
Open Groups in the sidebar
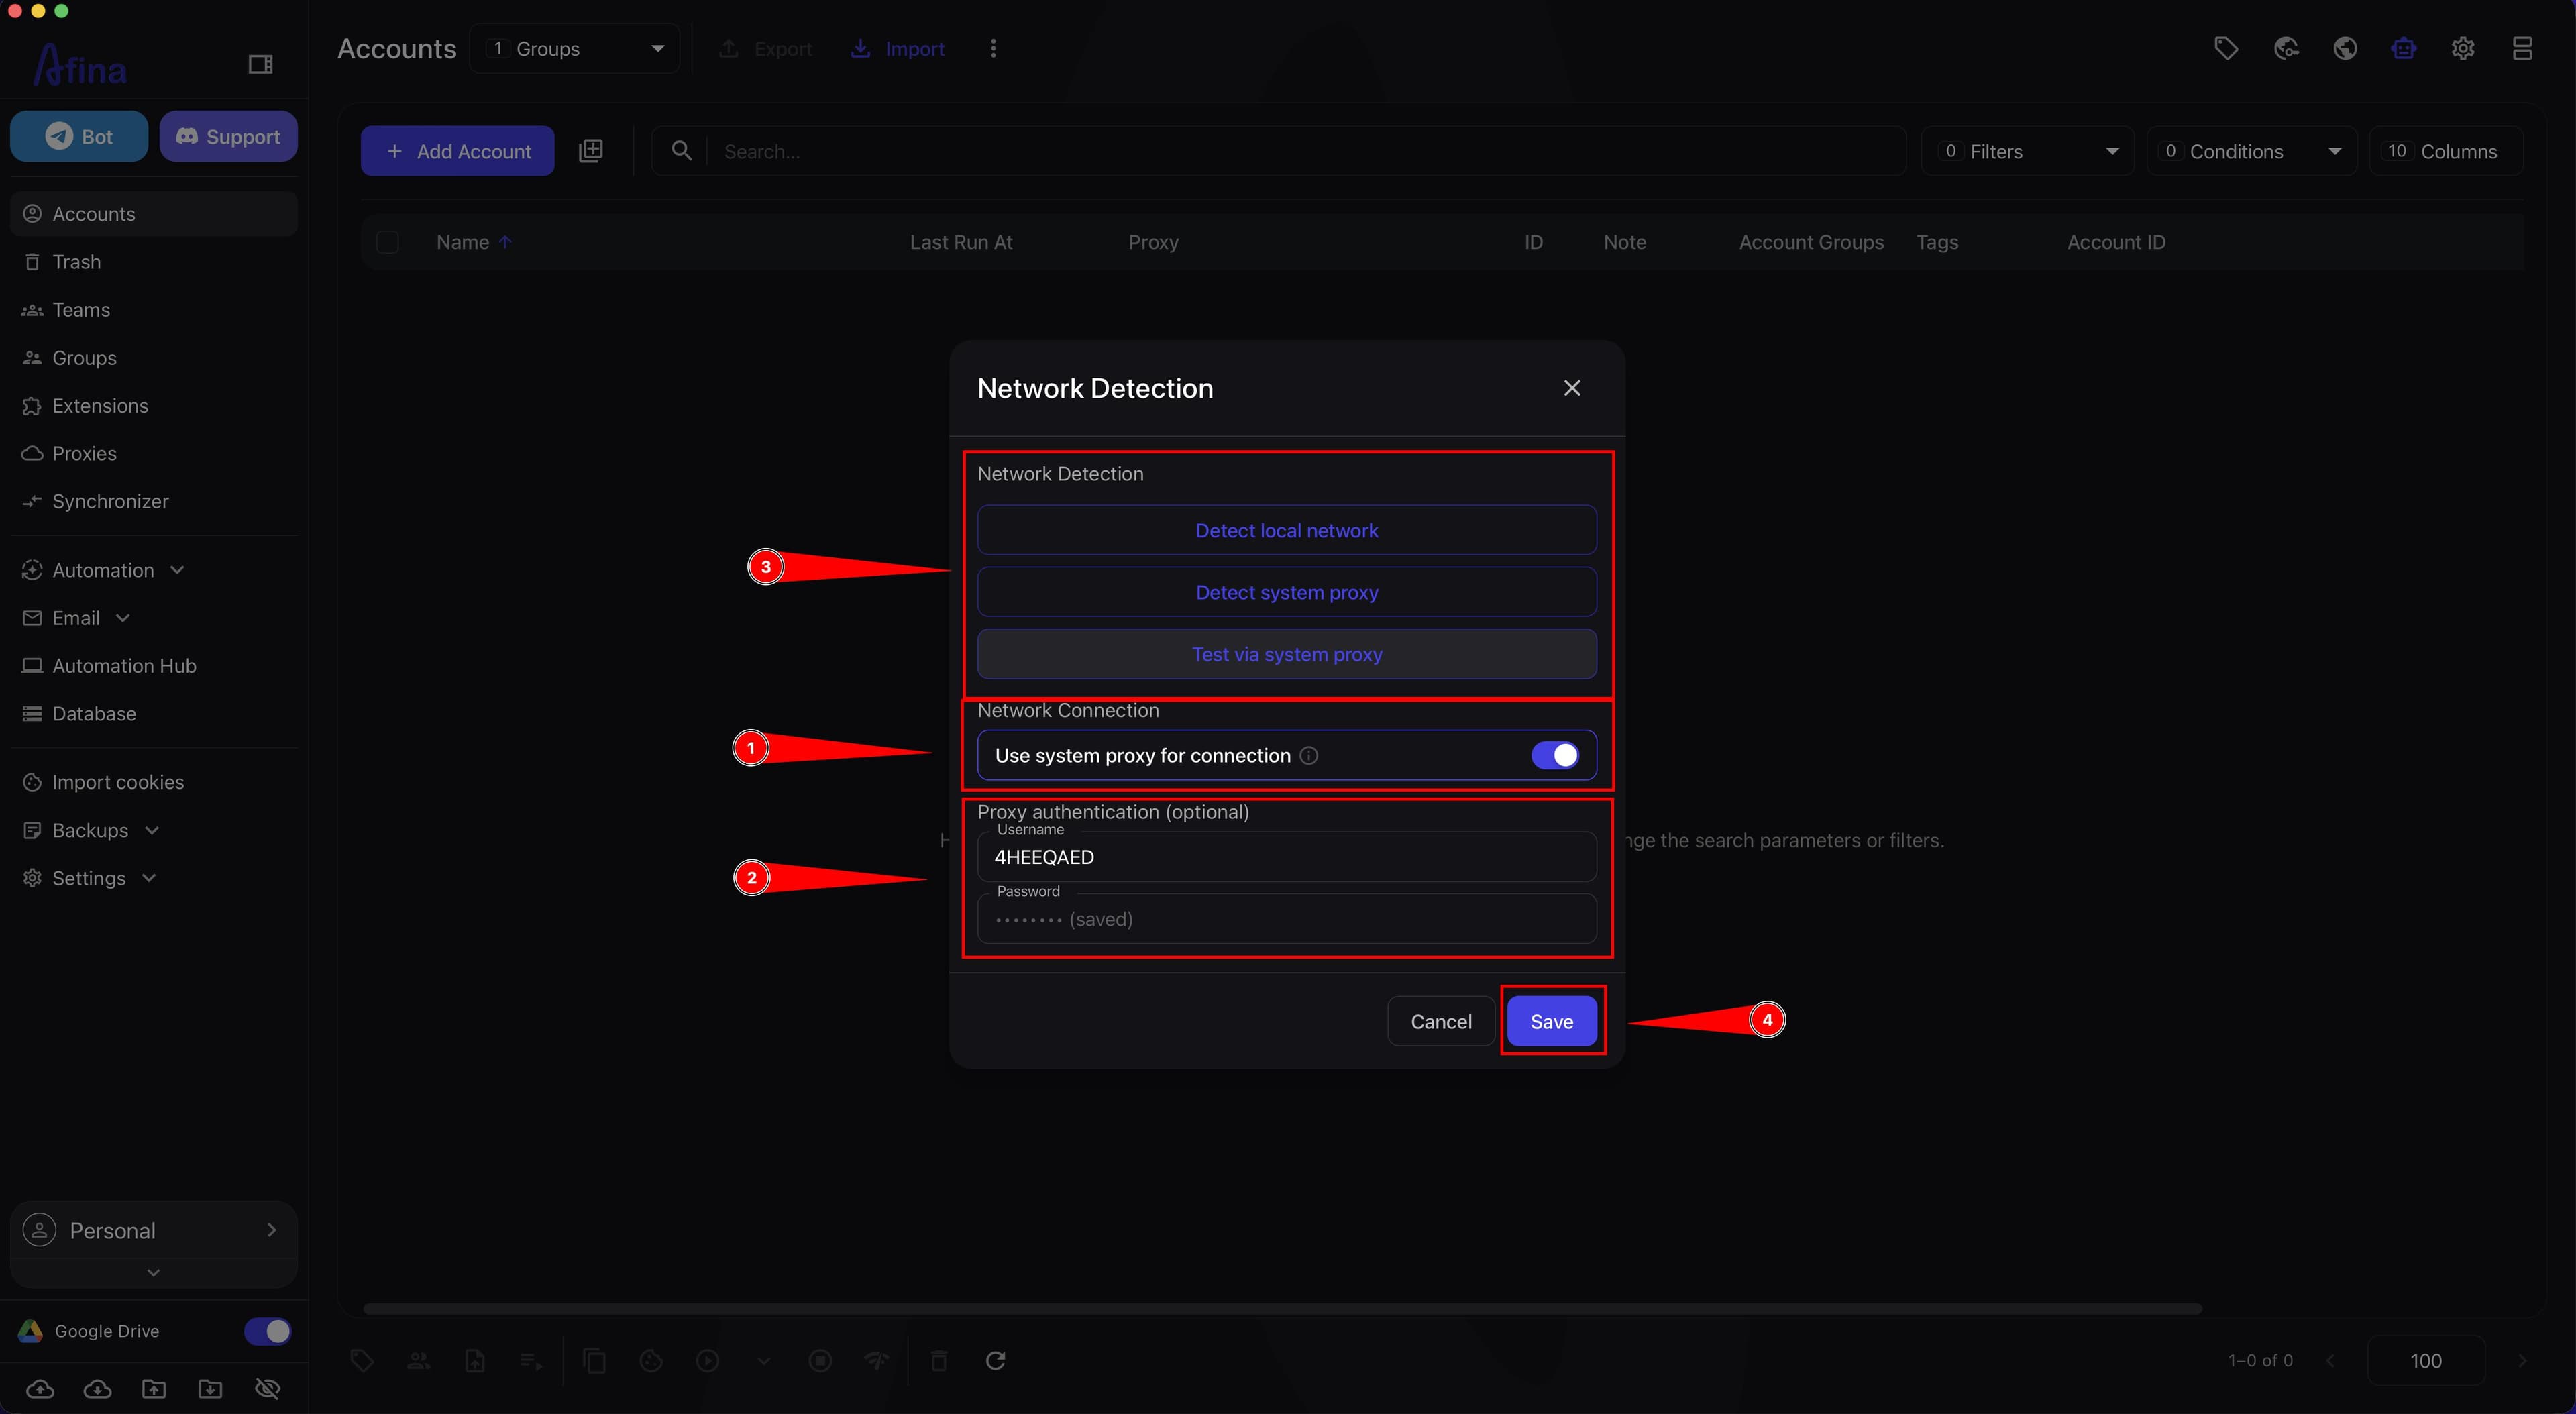[154, 358]
